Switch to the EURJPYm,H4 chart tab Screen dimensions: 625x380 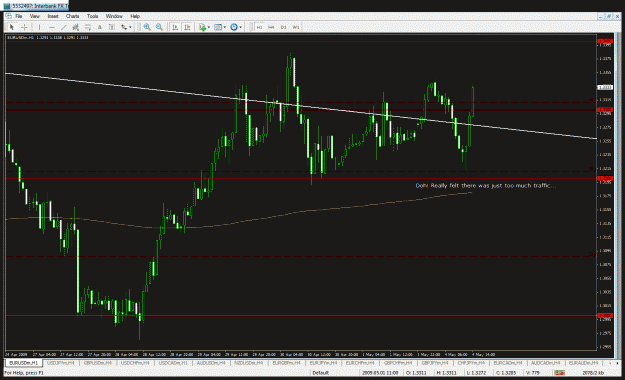coord(323,363)
